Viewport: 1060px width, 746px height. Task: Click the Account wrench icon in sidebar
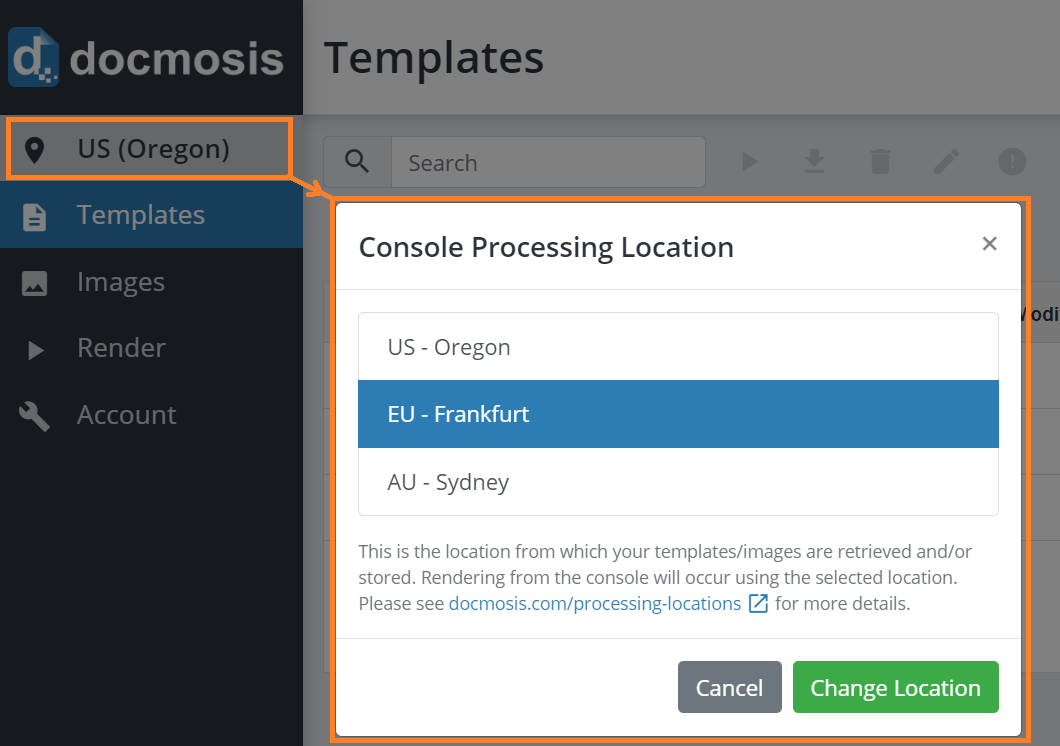point(34,416)
